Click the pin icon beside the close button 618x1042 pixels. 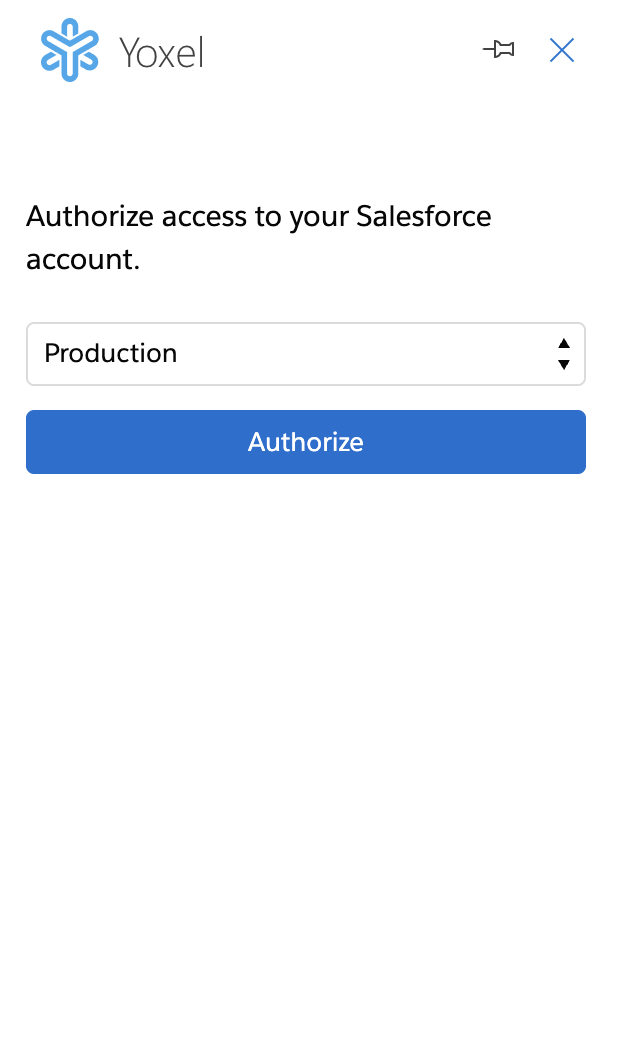498,50
